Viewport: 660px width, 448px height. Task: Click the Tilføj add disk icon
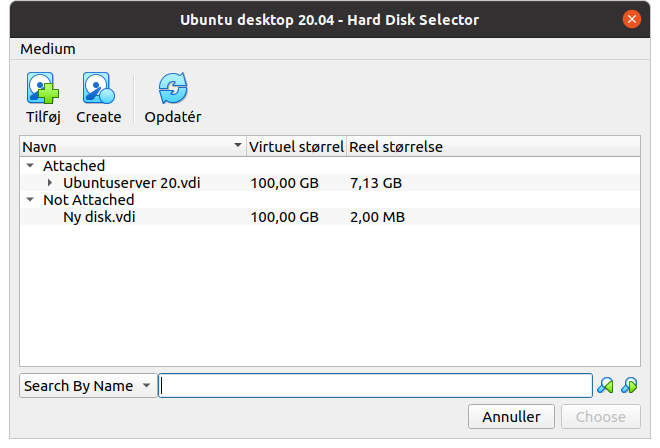click(43, 88)
